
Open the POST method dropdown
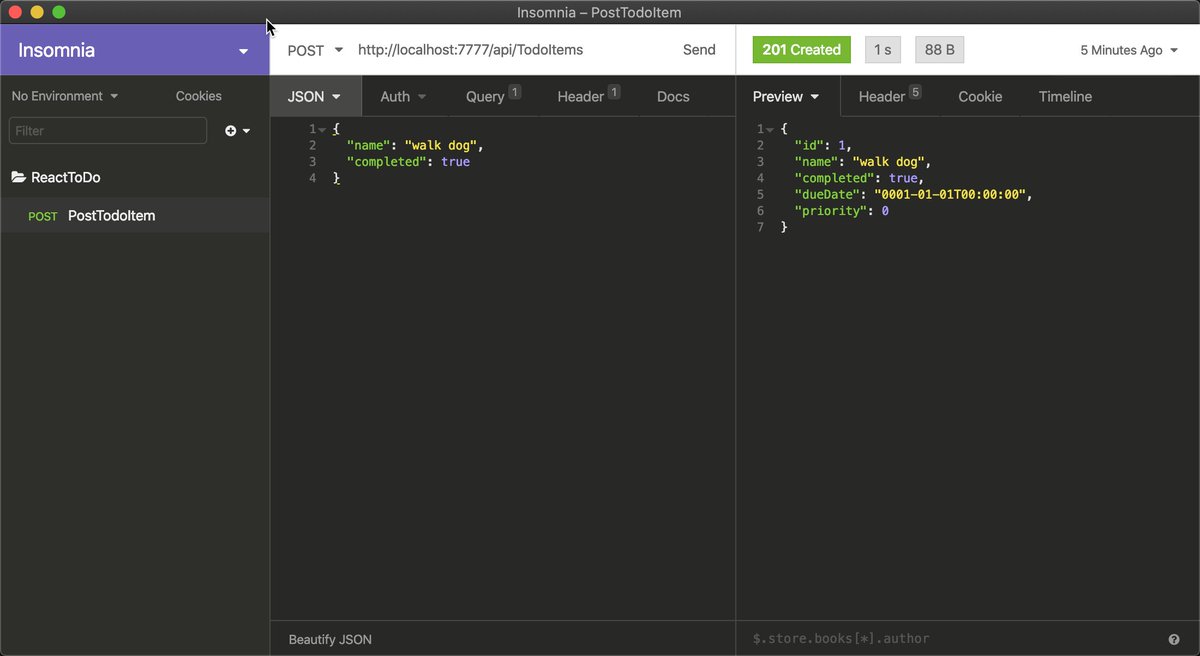pyautogui.click(x=315, y=50)
